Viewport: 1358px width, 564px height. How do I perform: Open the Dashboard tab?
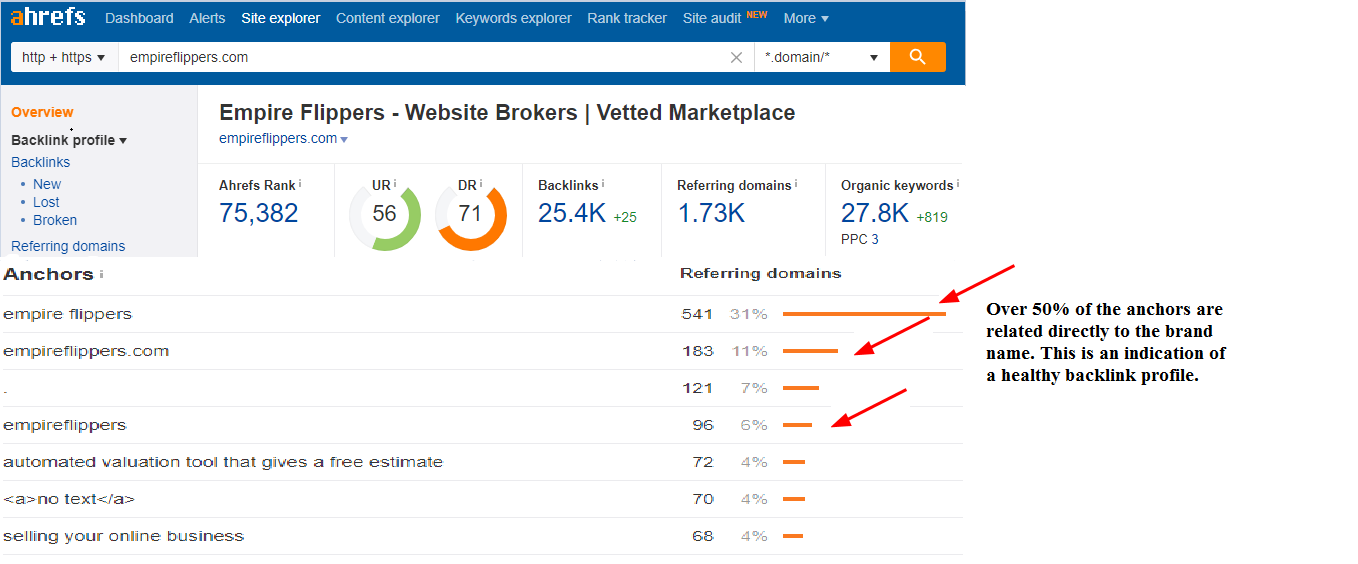click(139, 18)
